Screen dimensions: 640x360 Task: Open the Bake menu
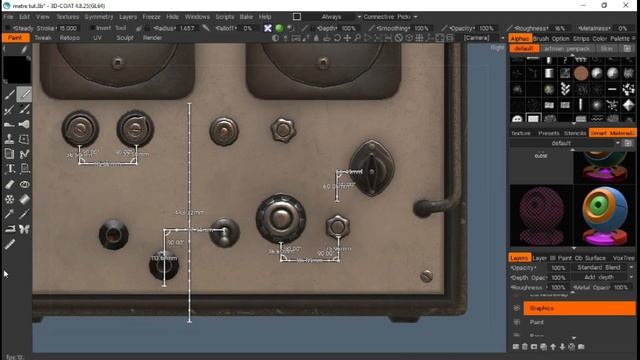click(246, 17)
